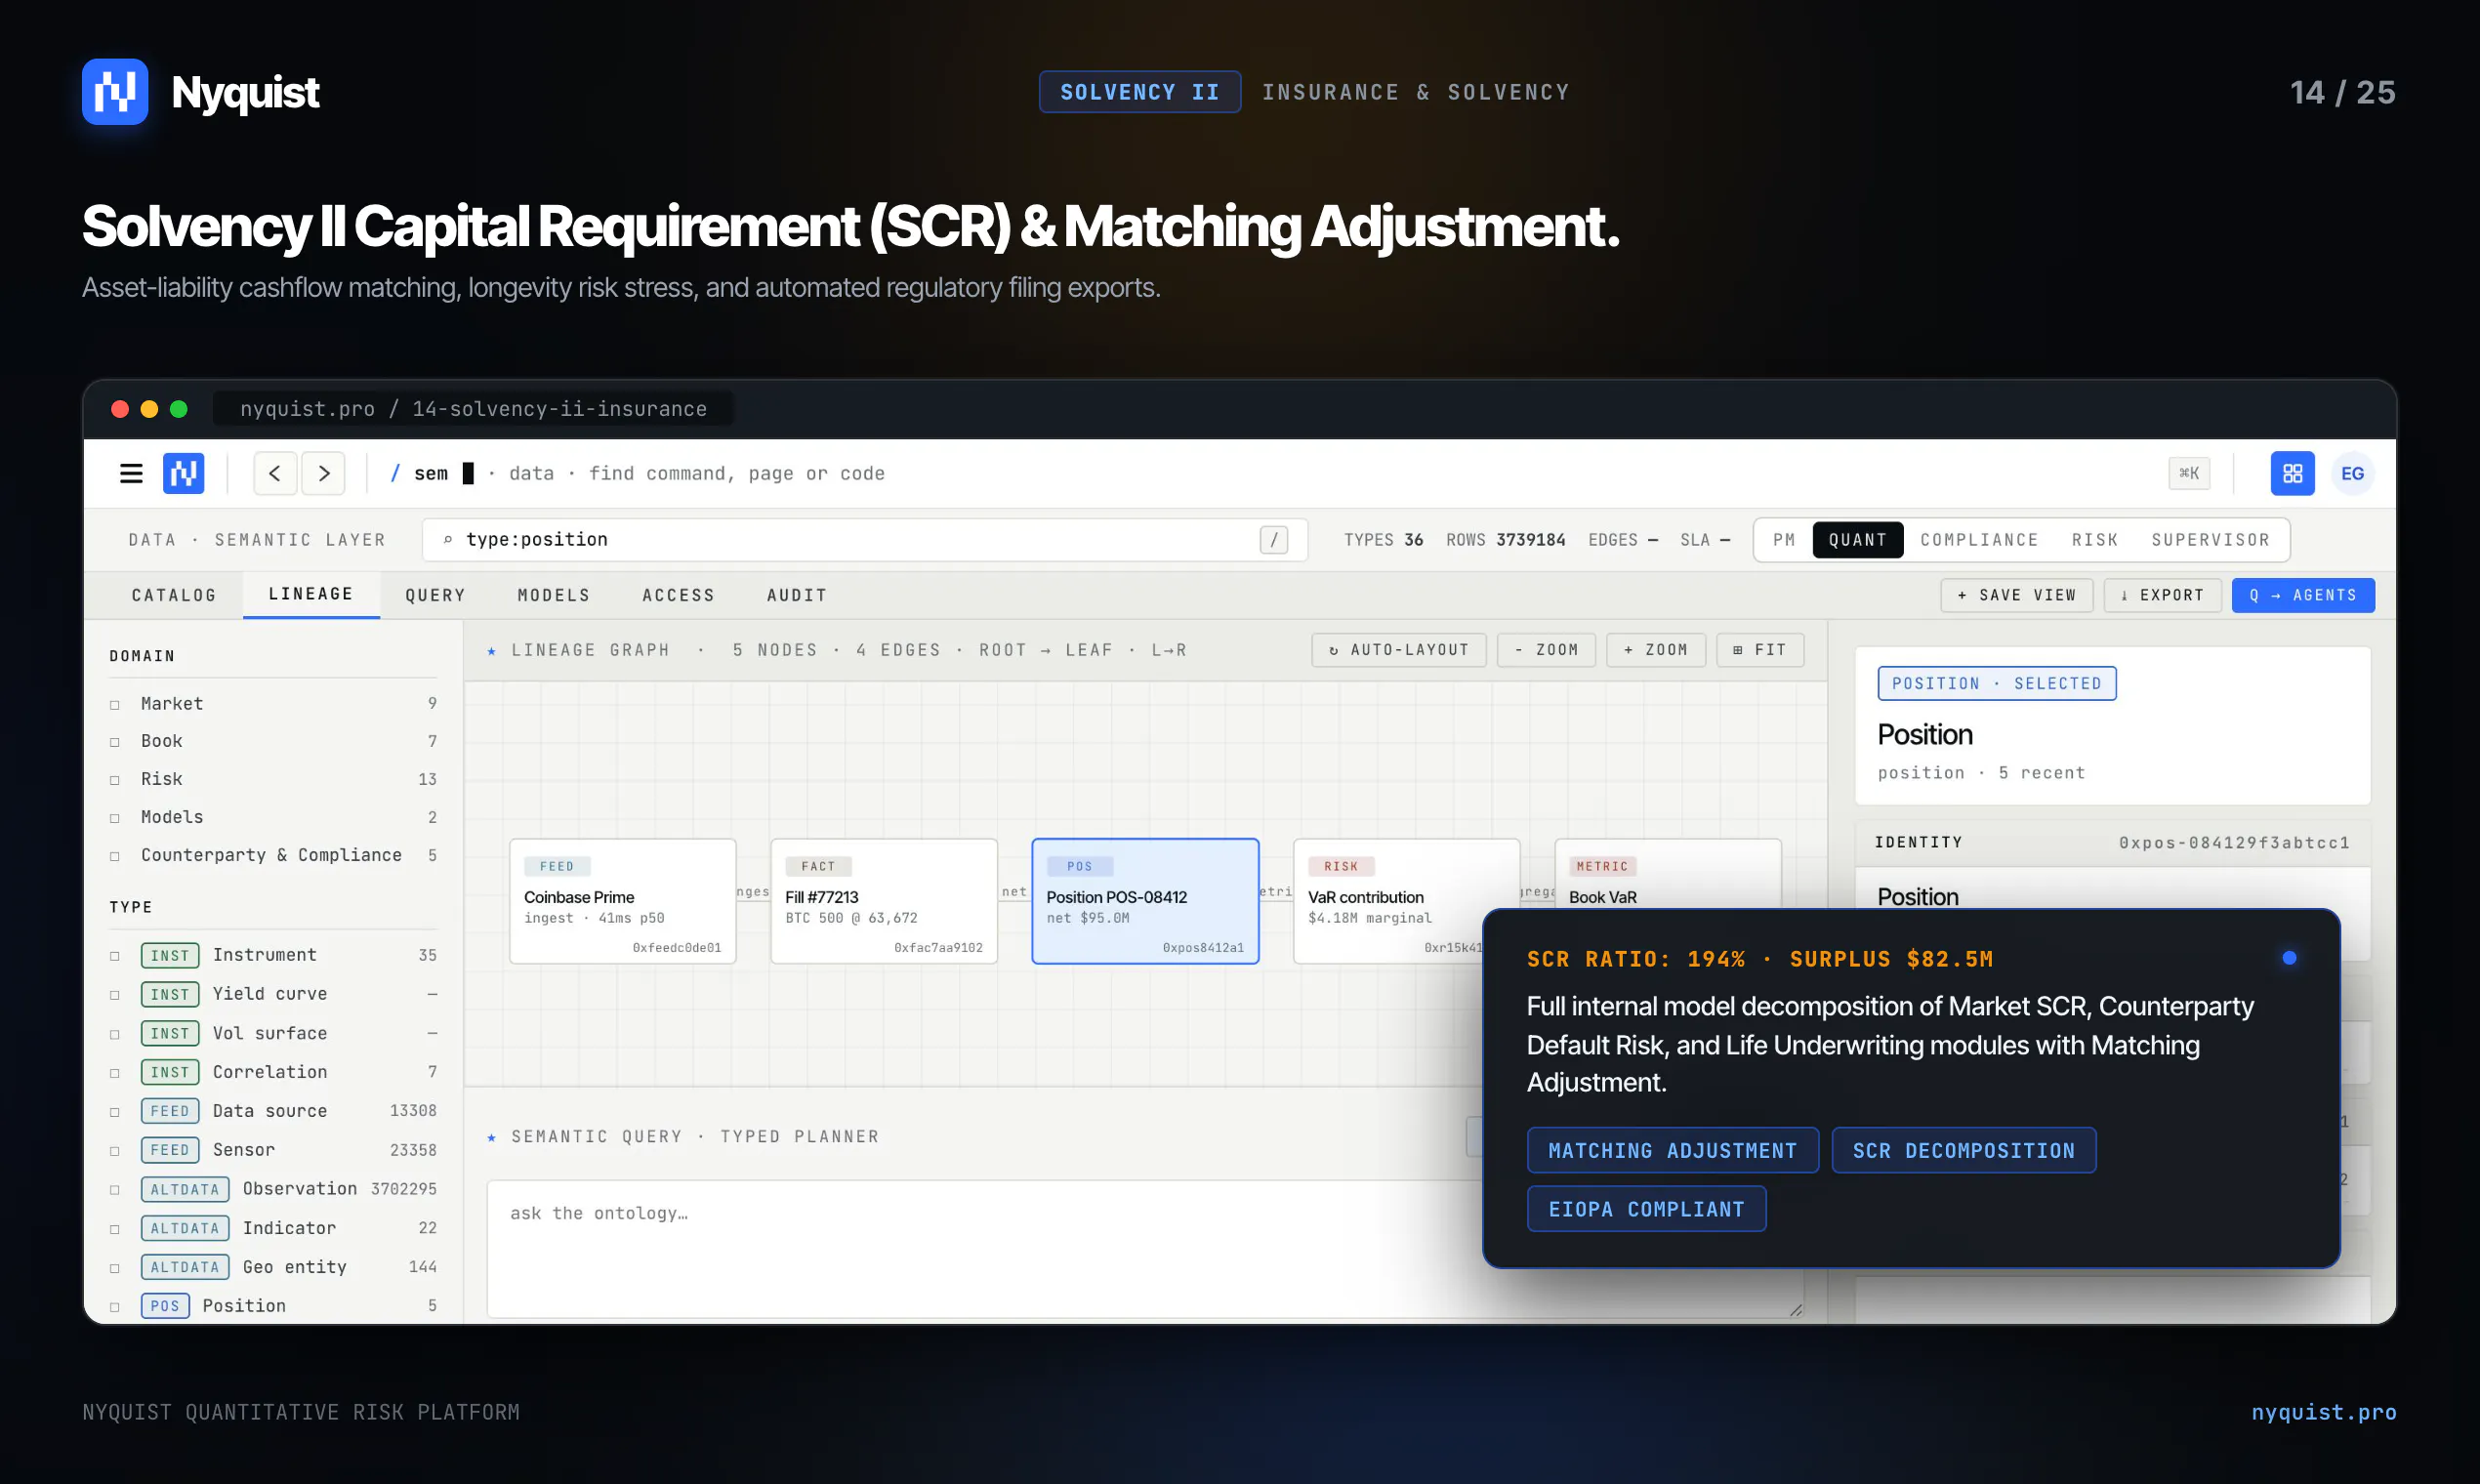Switch to the PM role view
This screenshot has height=1484, width=2480.
1784,540
